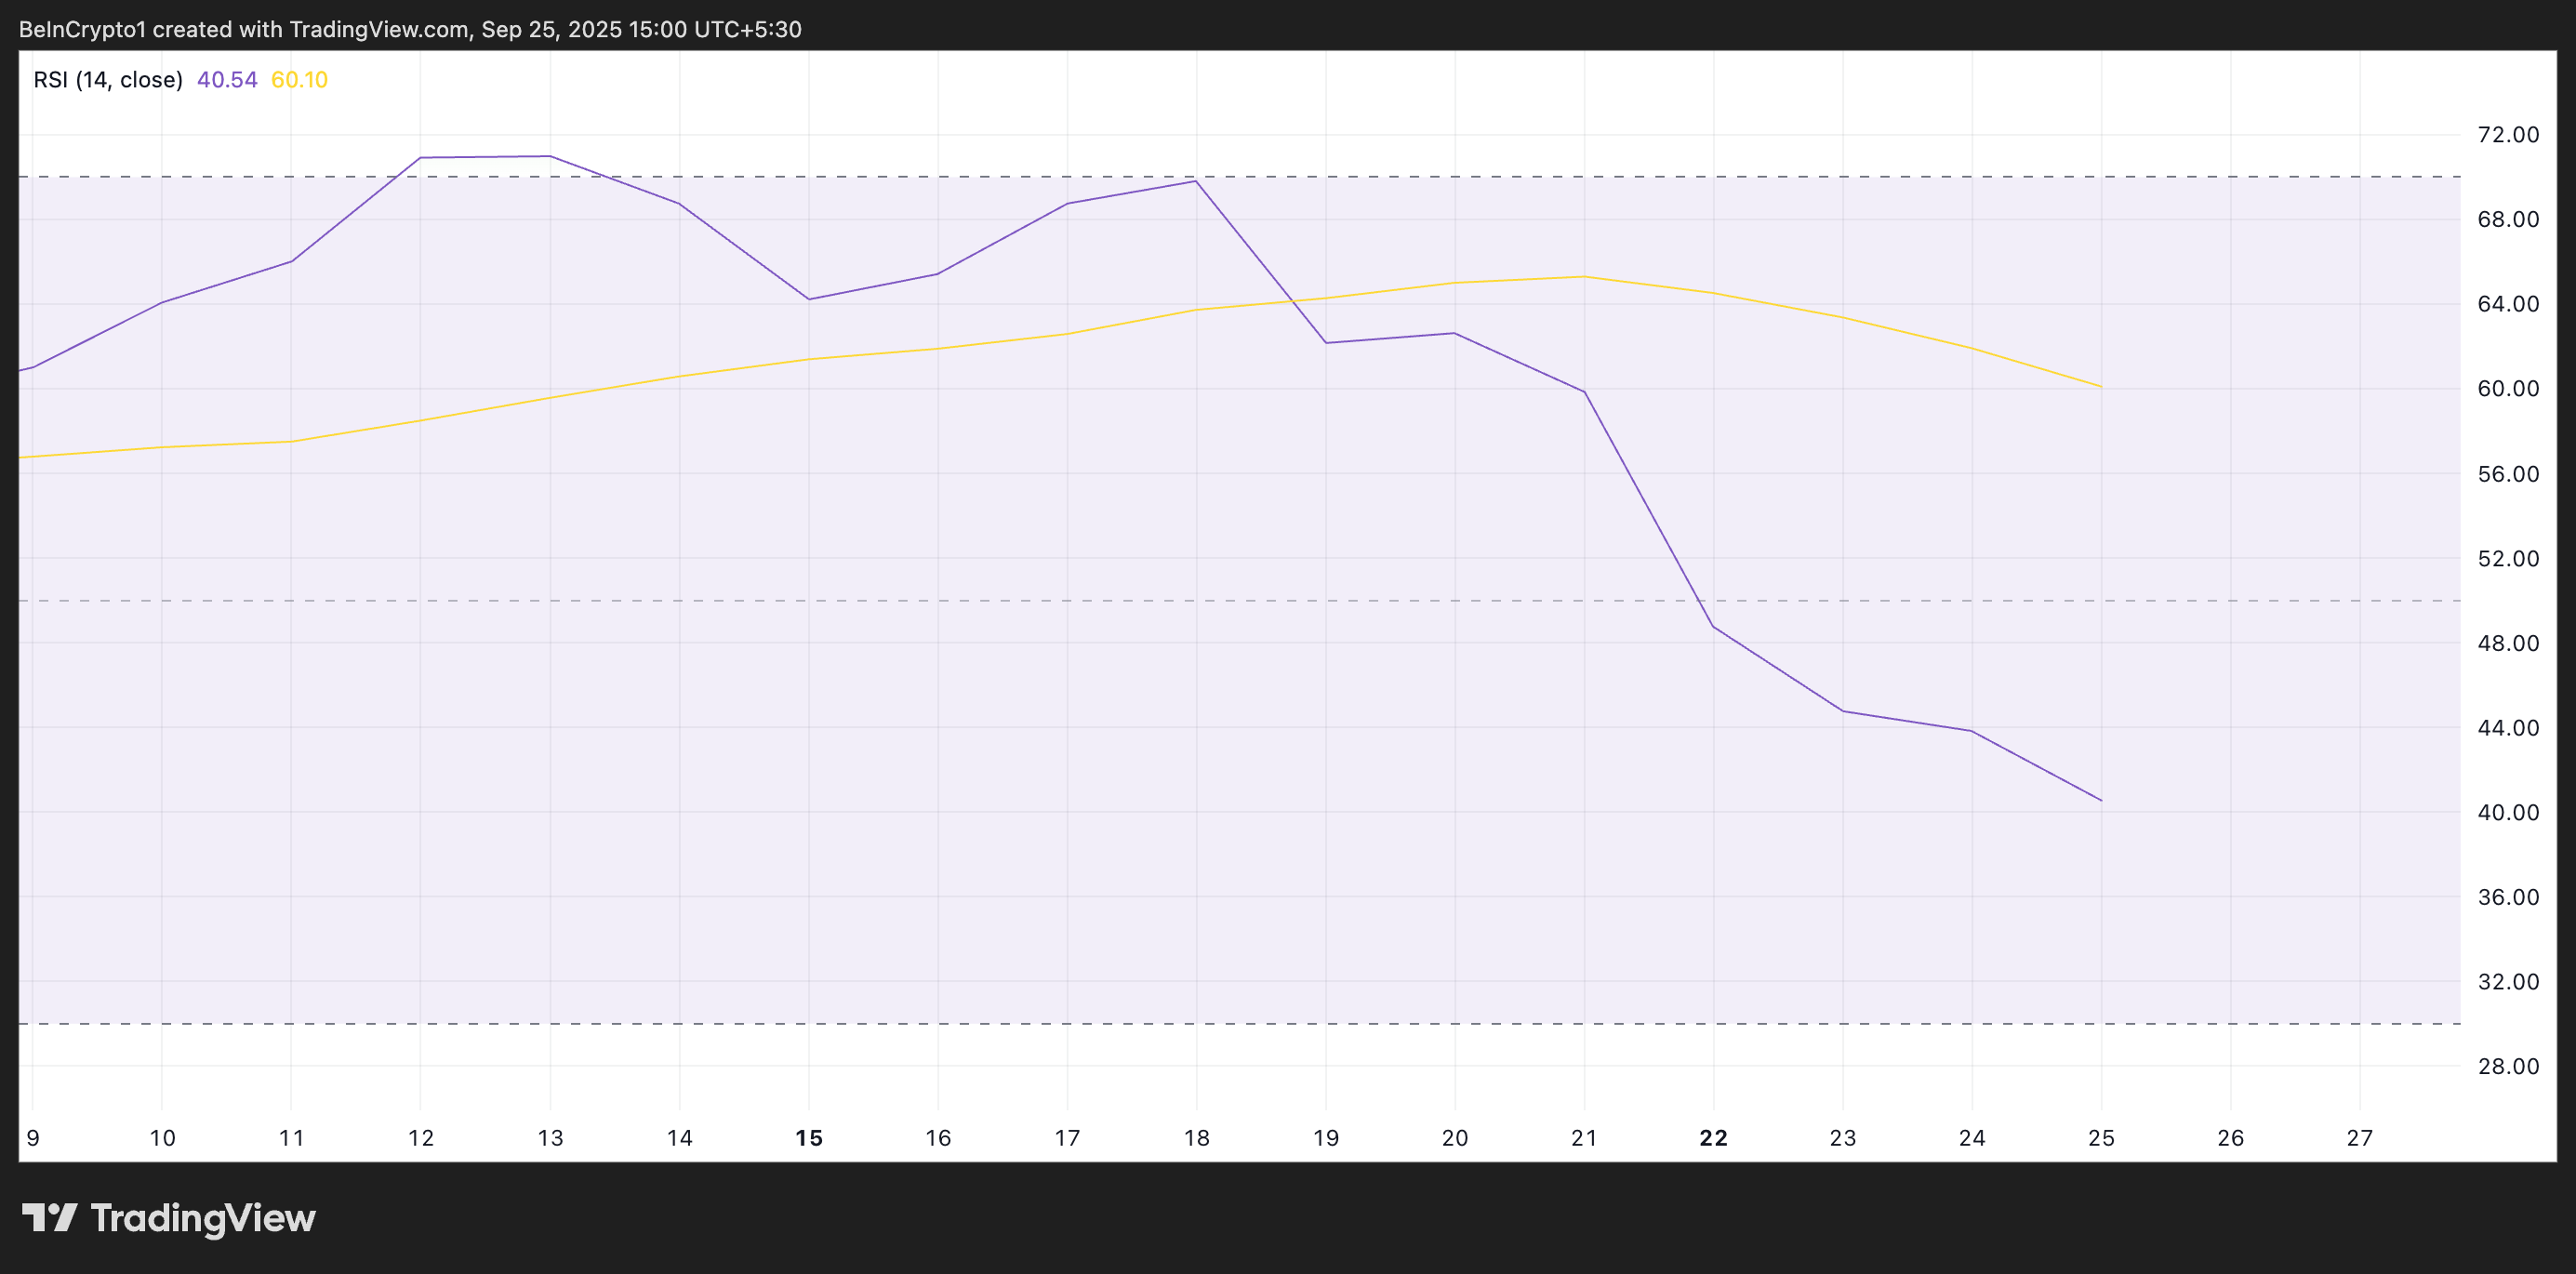Click the yellow RSI-based MA value 60.10

[x=299, y=79]
